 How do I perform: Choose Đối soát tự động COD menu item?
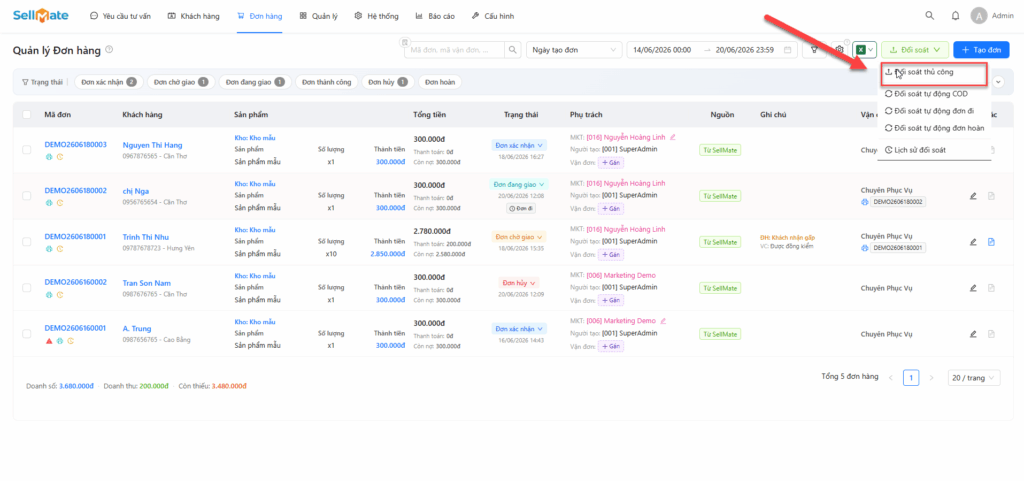[934, 94]
